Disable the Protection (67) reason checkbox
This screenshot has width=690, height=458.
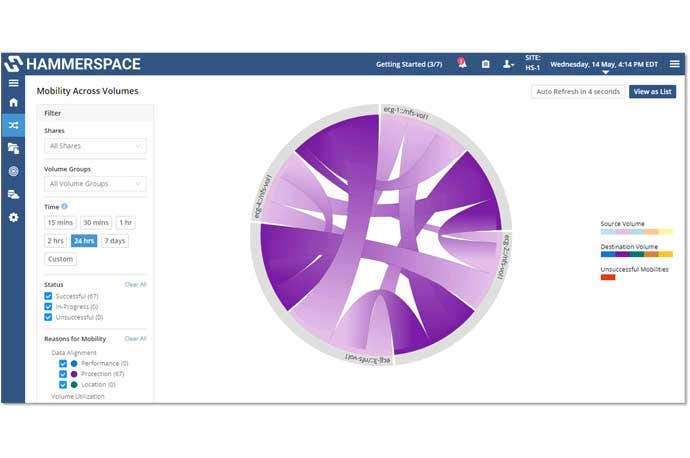[x=63, y=374]
